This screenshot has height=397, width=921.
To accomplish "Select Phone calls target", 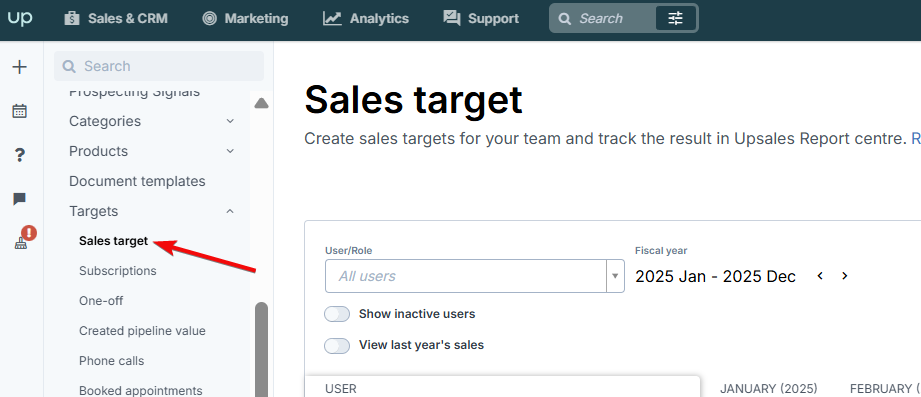I will 112,361.
